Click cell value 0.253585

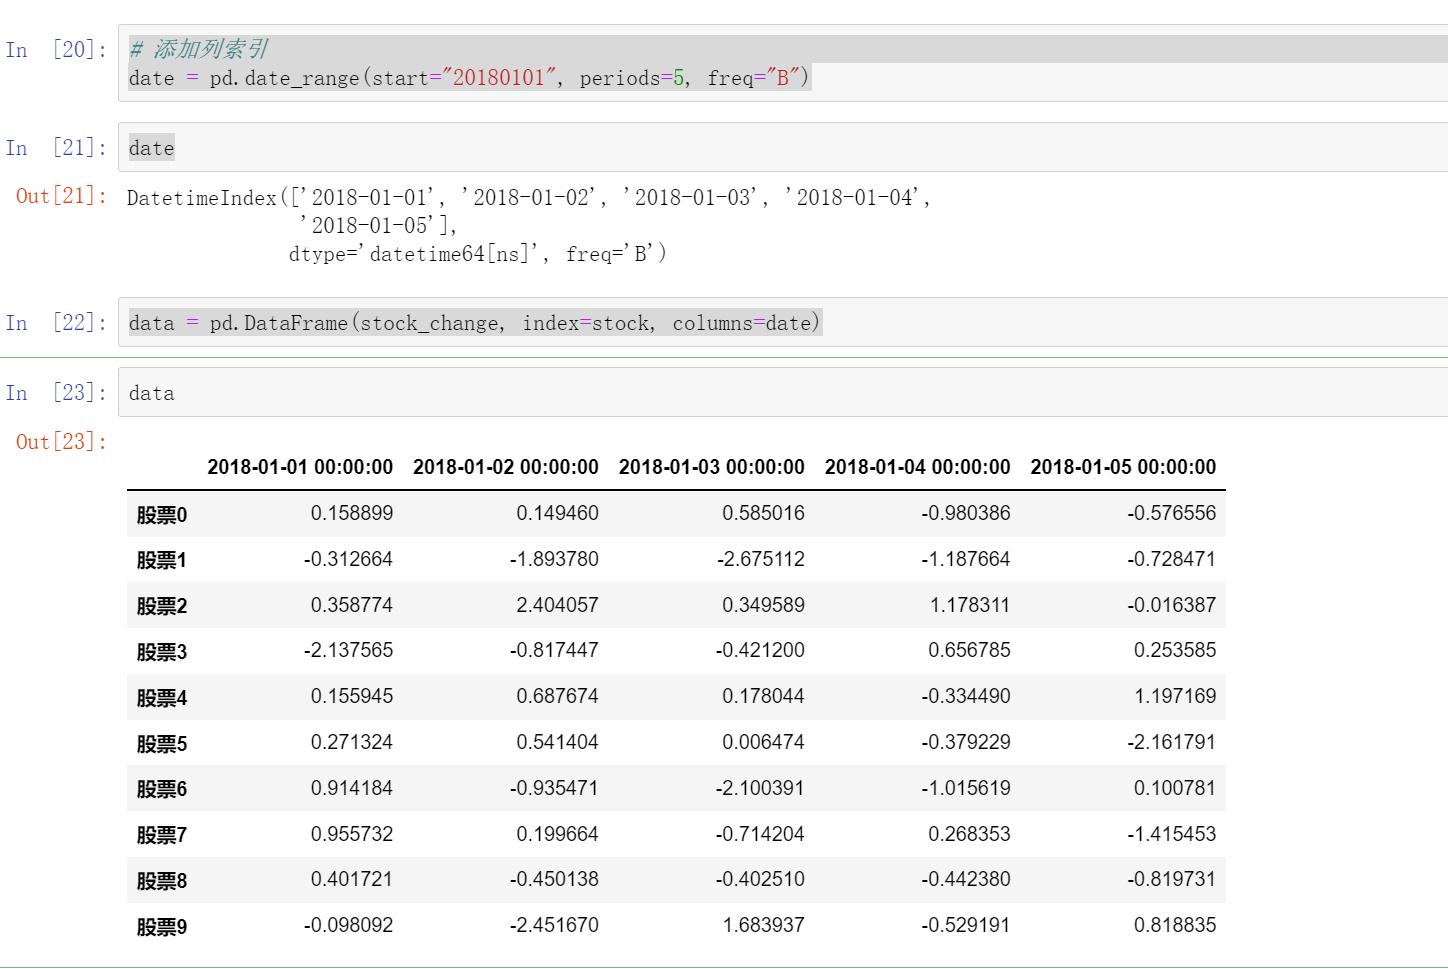1176,650
